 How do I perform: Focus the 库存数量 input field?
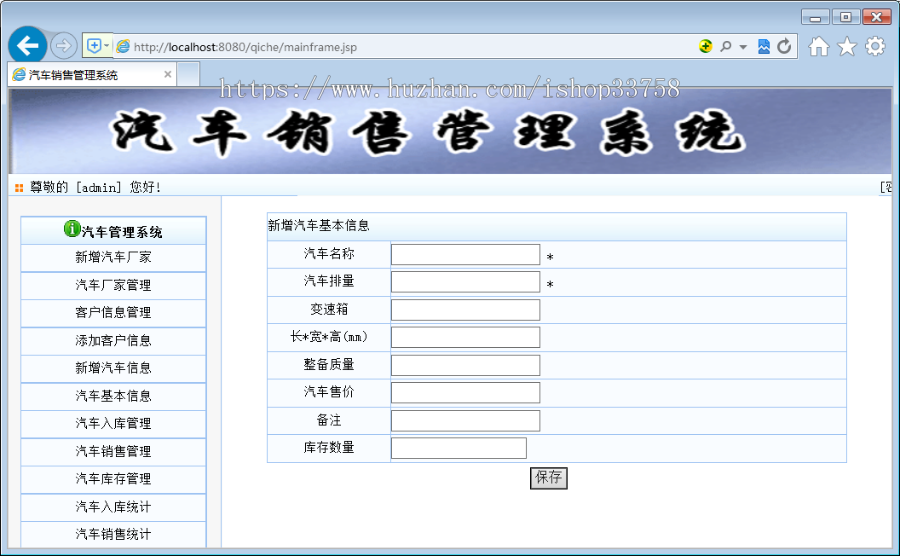coord(459,448)
